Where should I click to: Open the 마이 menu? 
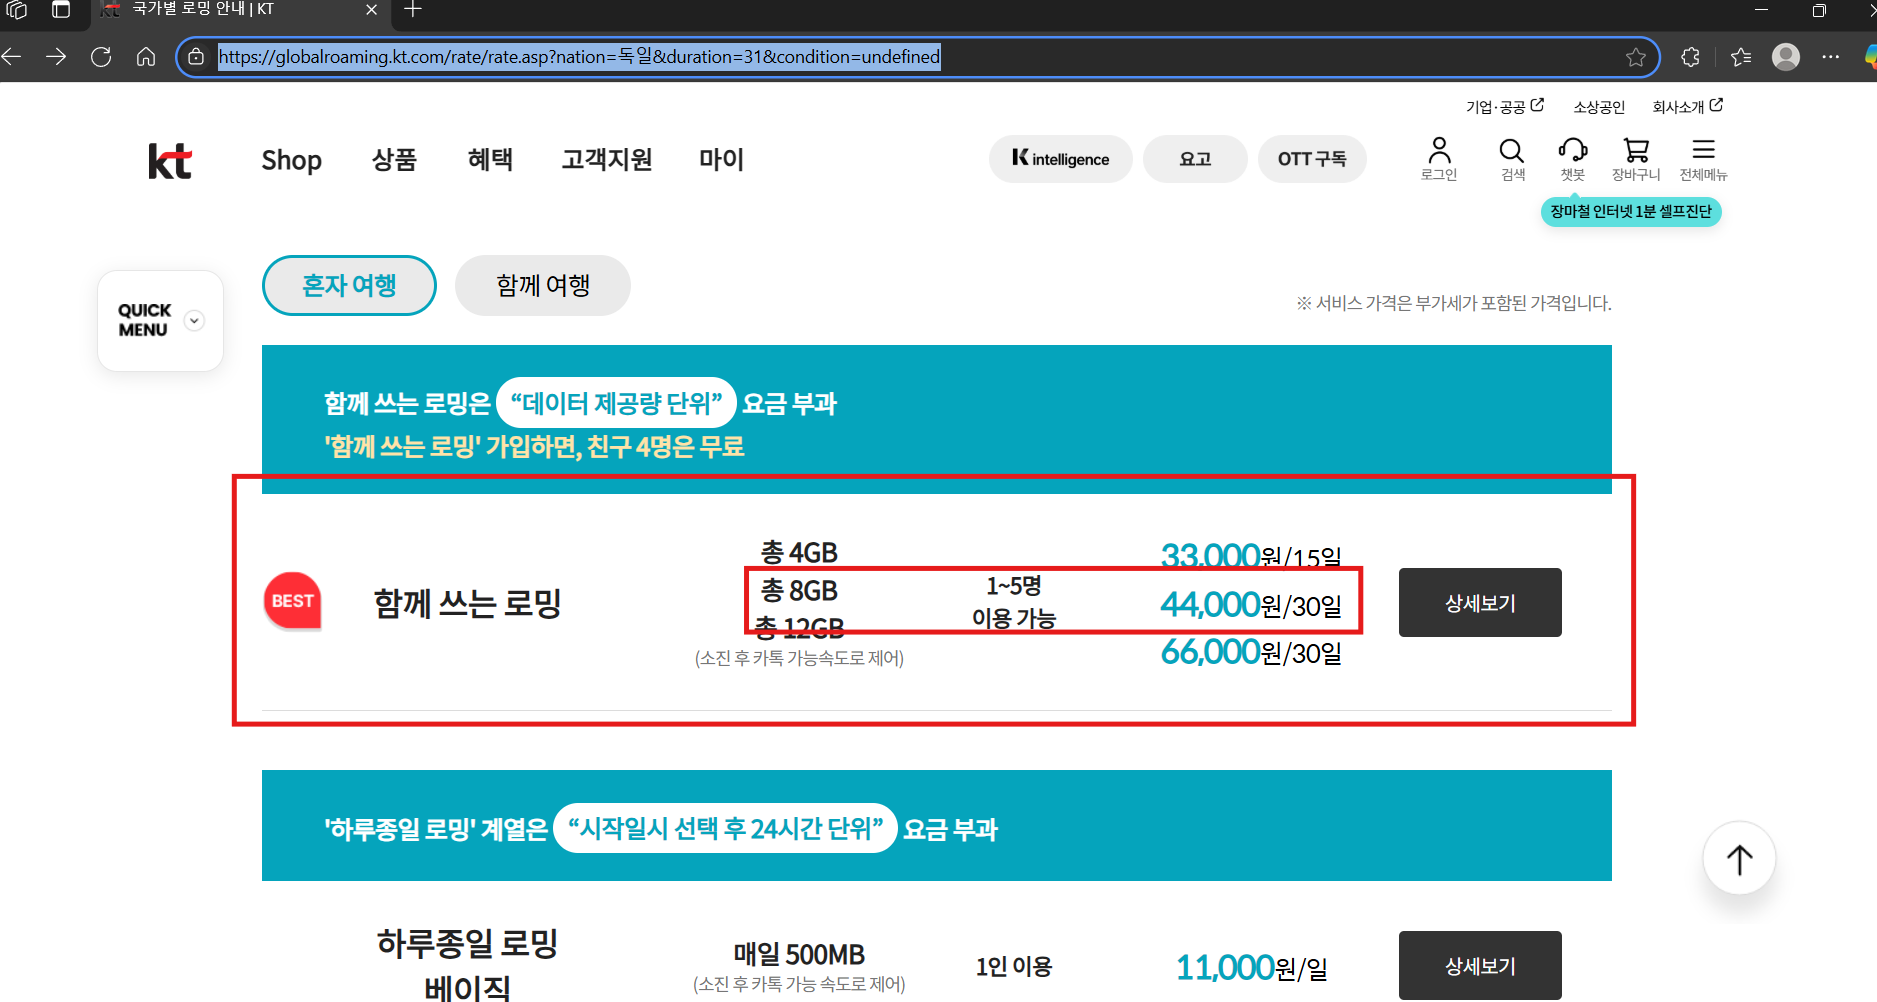(721, 160)
